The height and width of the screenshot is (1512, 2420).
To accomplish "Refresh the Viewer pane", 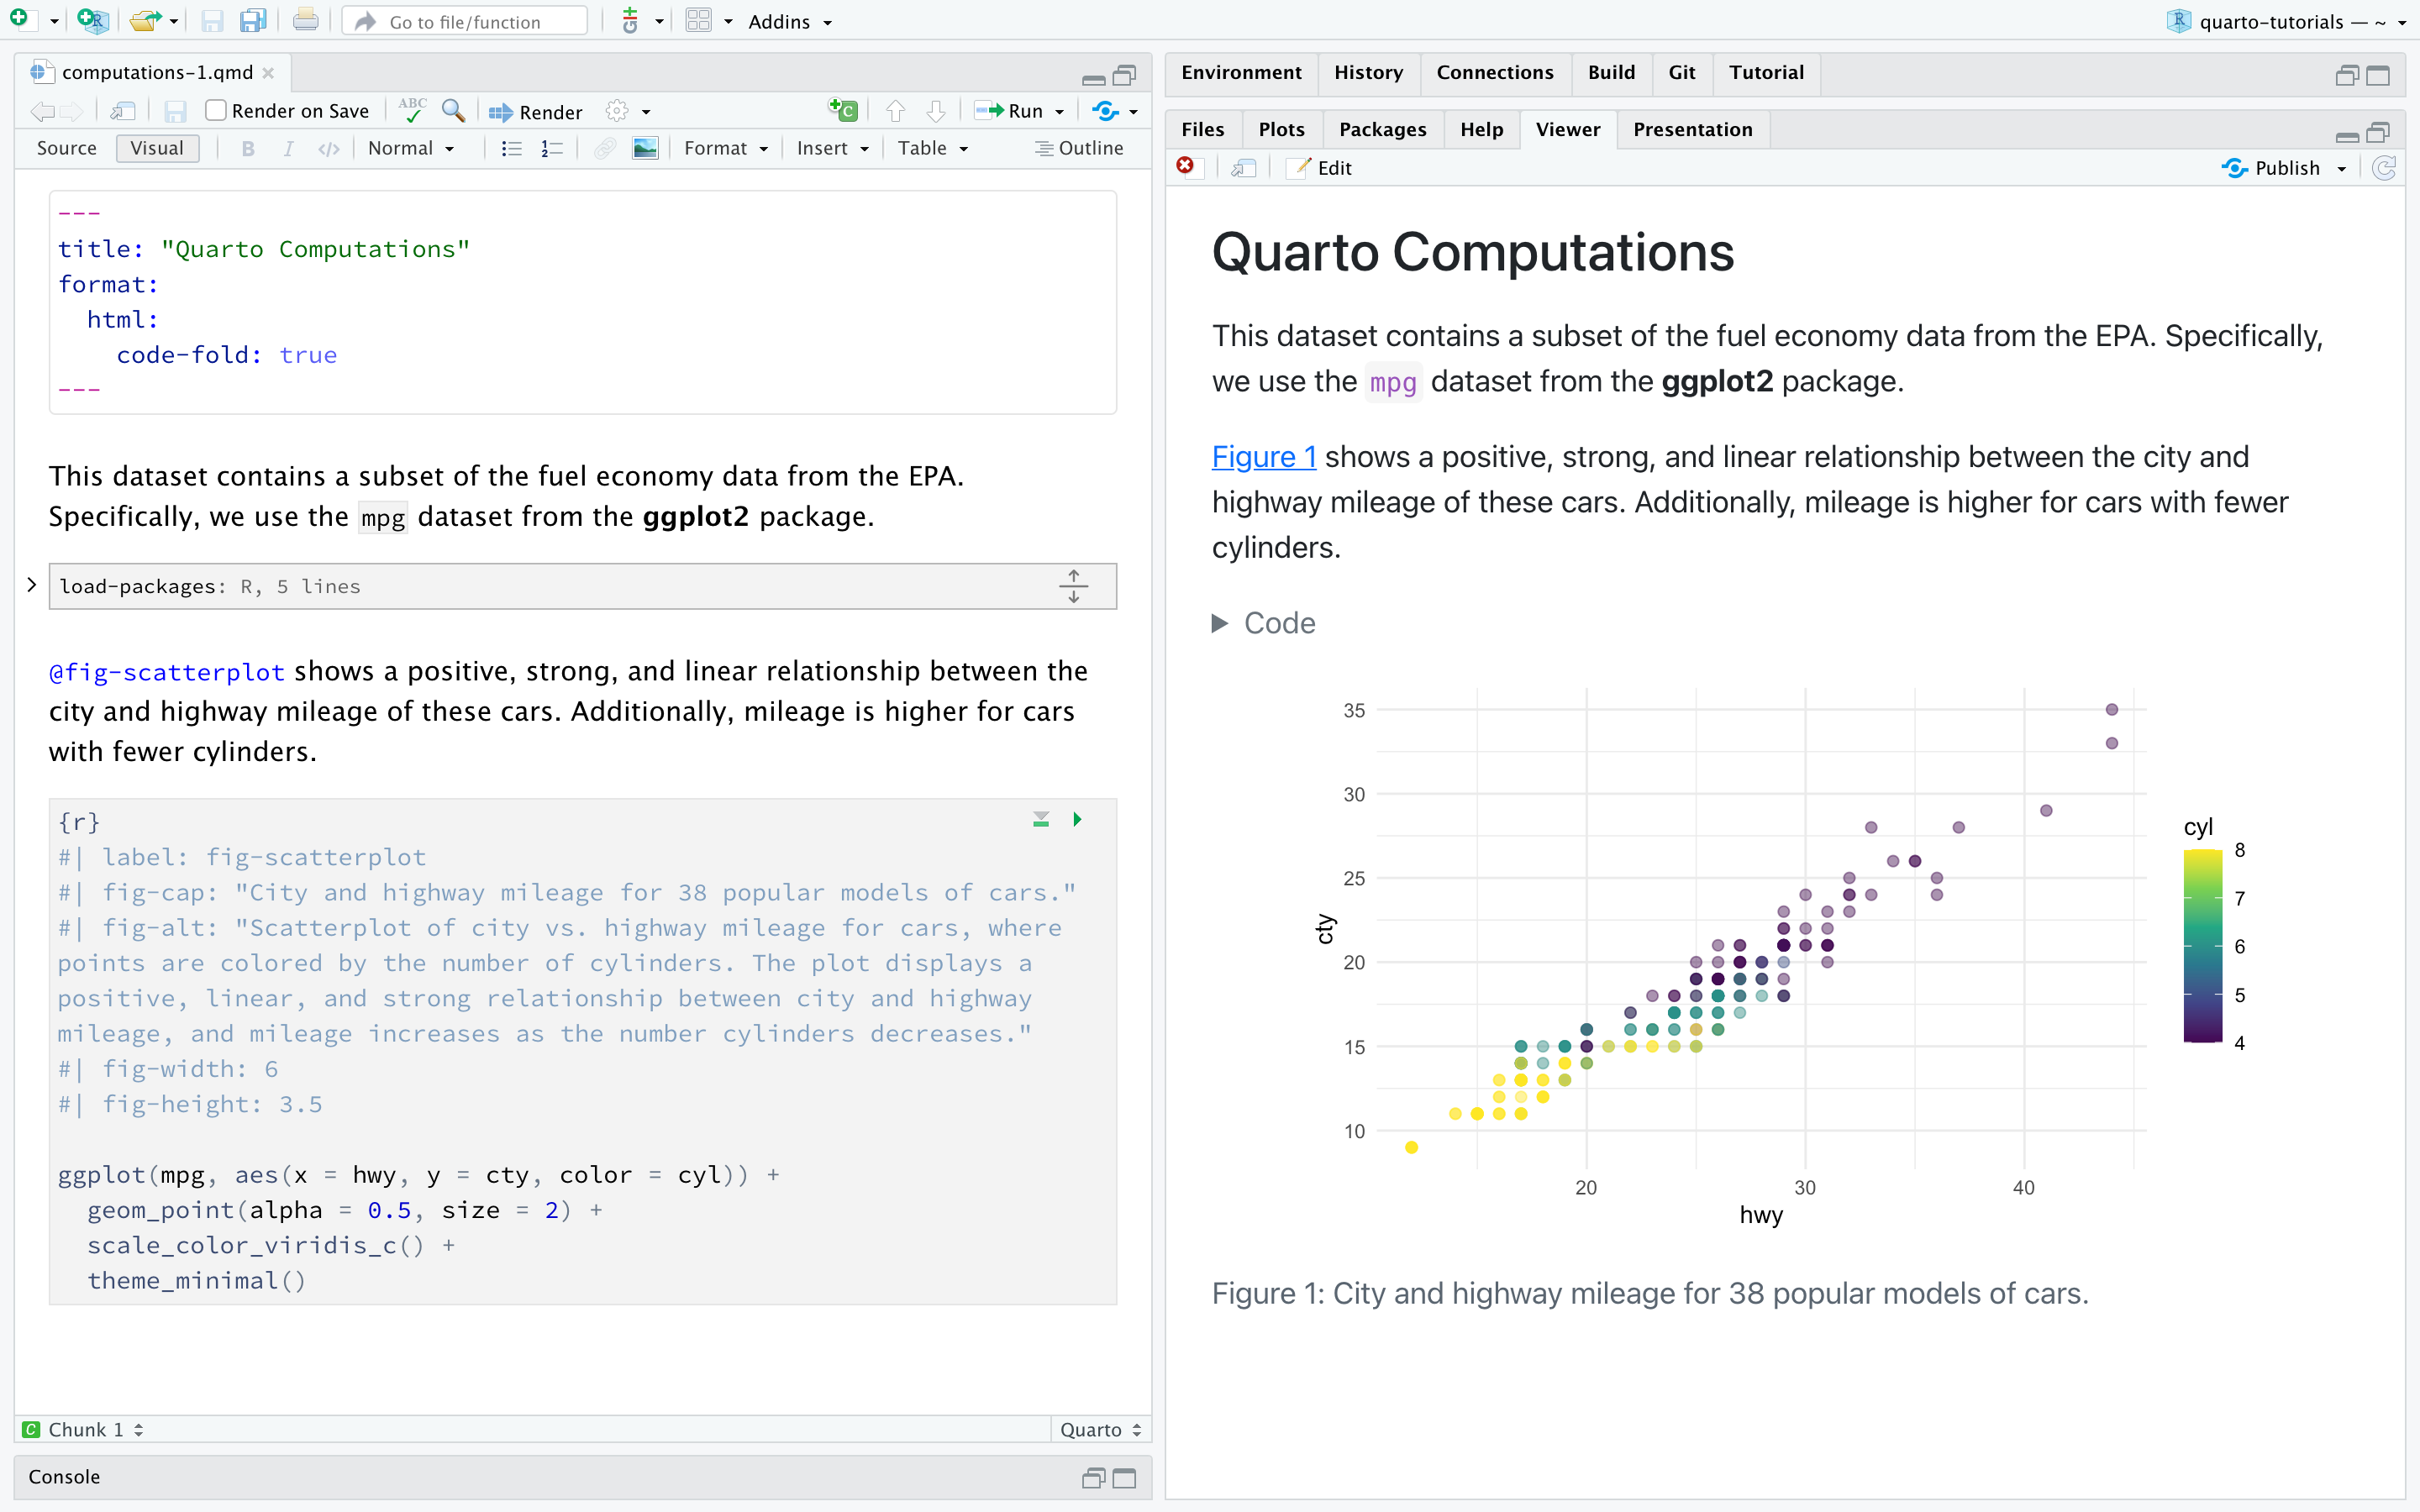I will pyautogui.click(x=2386, y=168).
